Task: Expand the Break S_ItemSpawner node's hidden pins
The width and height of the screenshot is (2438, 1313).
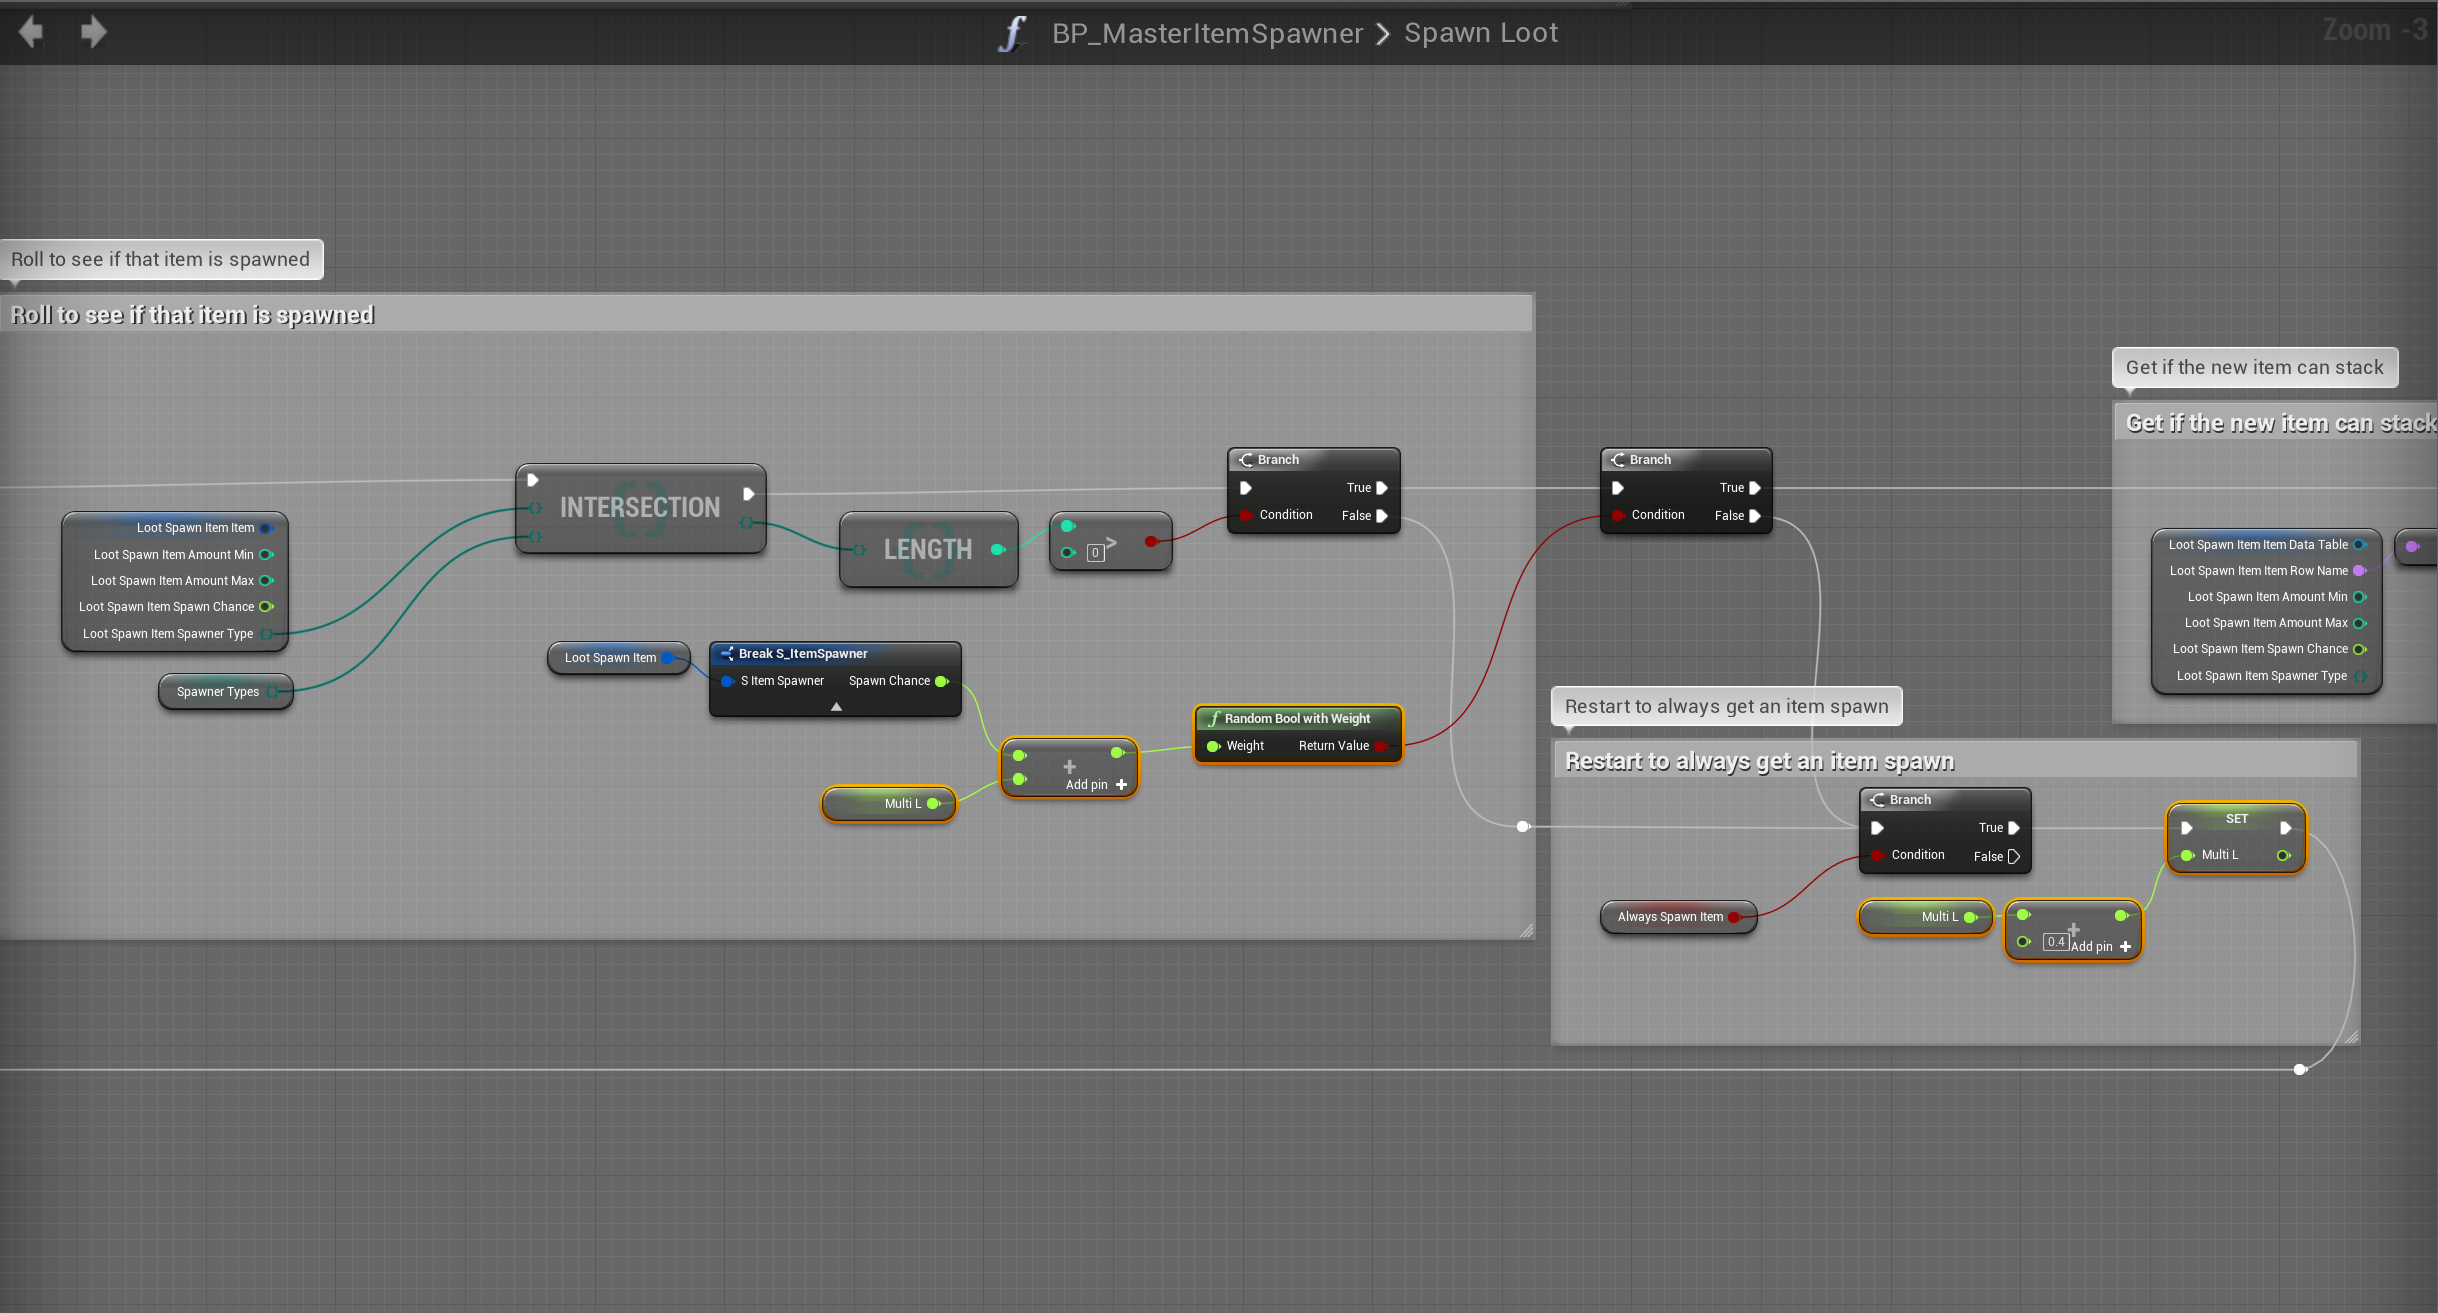Action: pos(836,706)
